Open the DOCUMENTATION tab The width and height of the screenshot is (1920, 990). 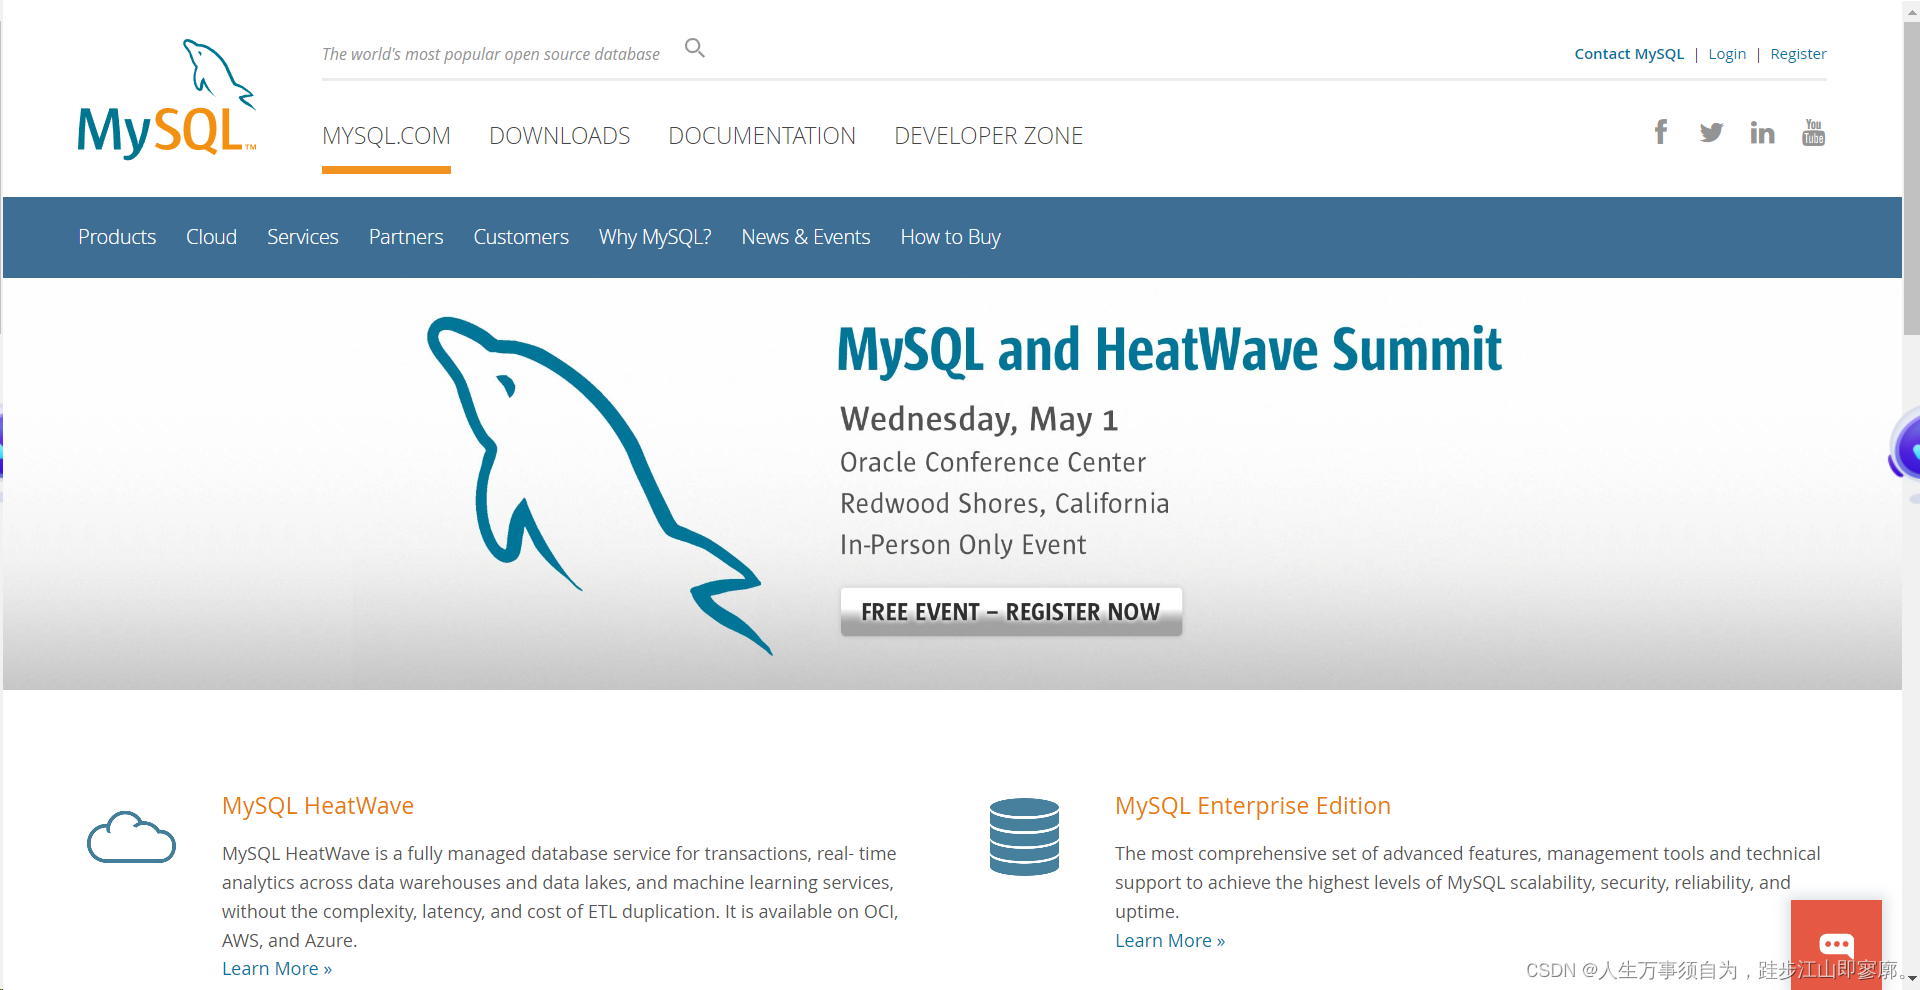pos(762,136)
